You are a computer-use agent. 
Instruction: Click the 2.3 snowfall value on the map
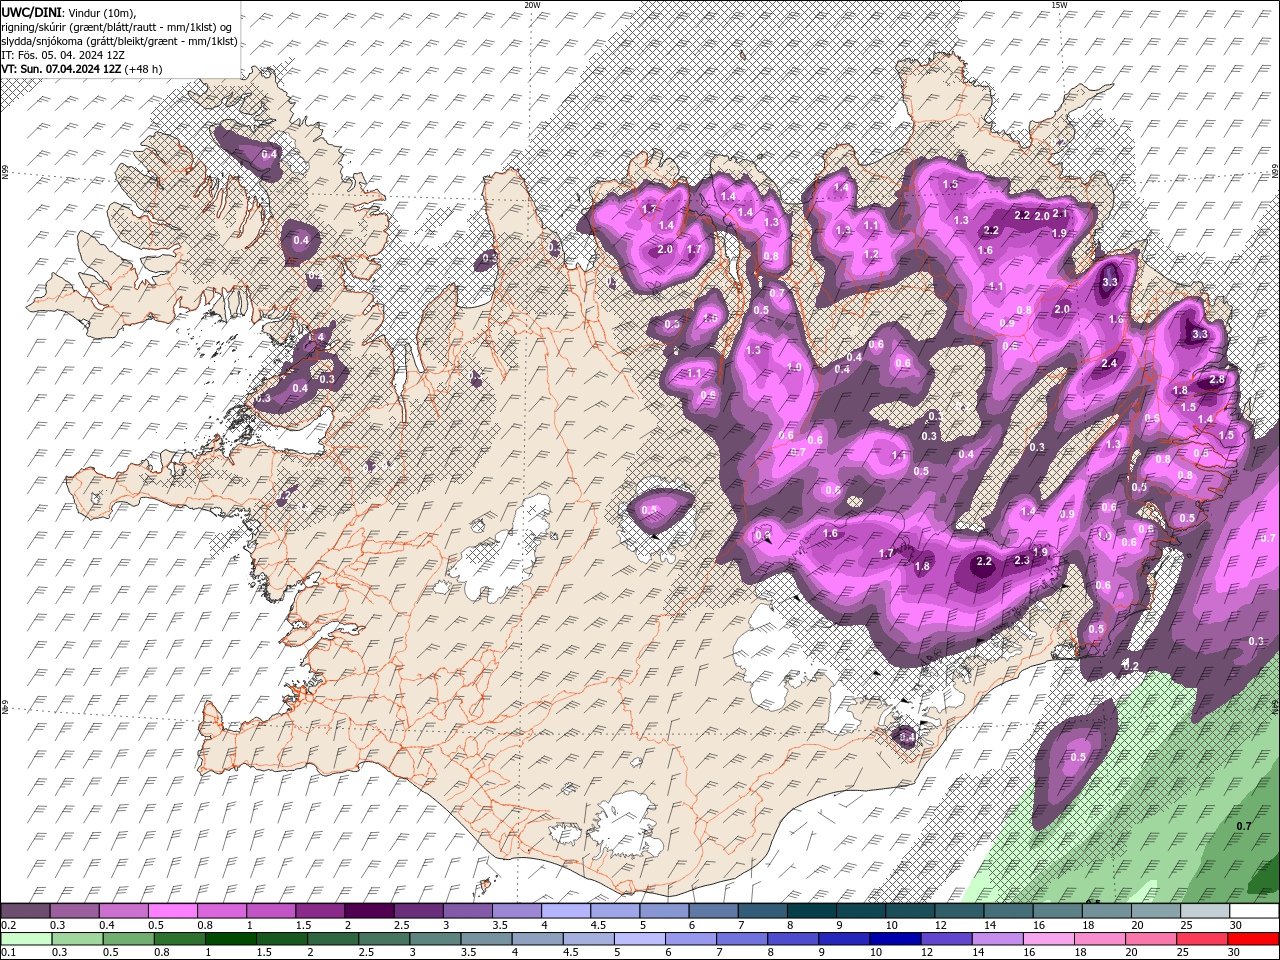(x=1022, y=560)
